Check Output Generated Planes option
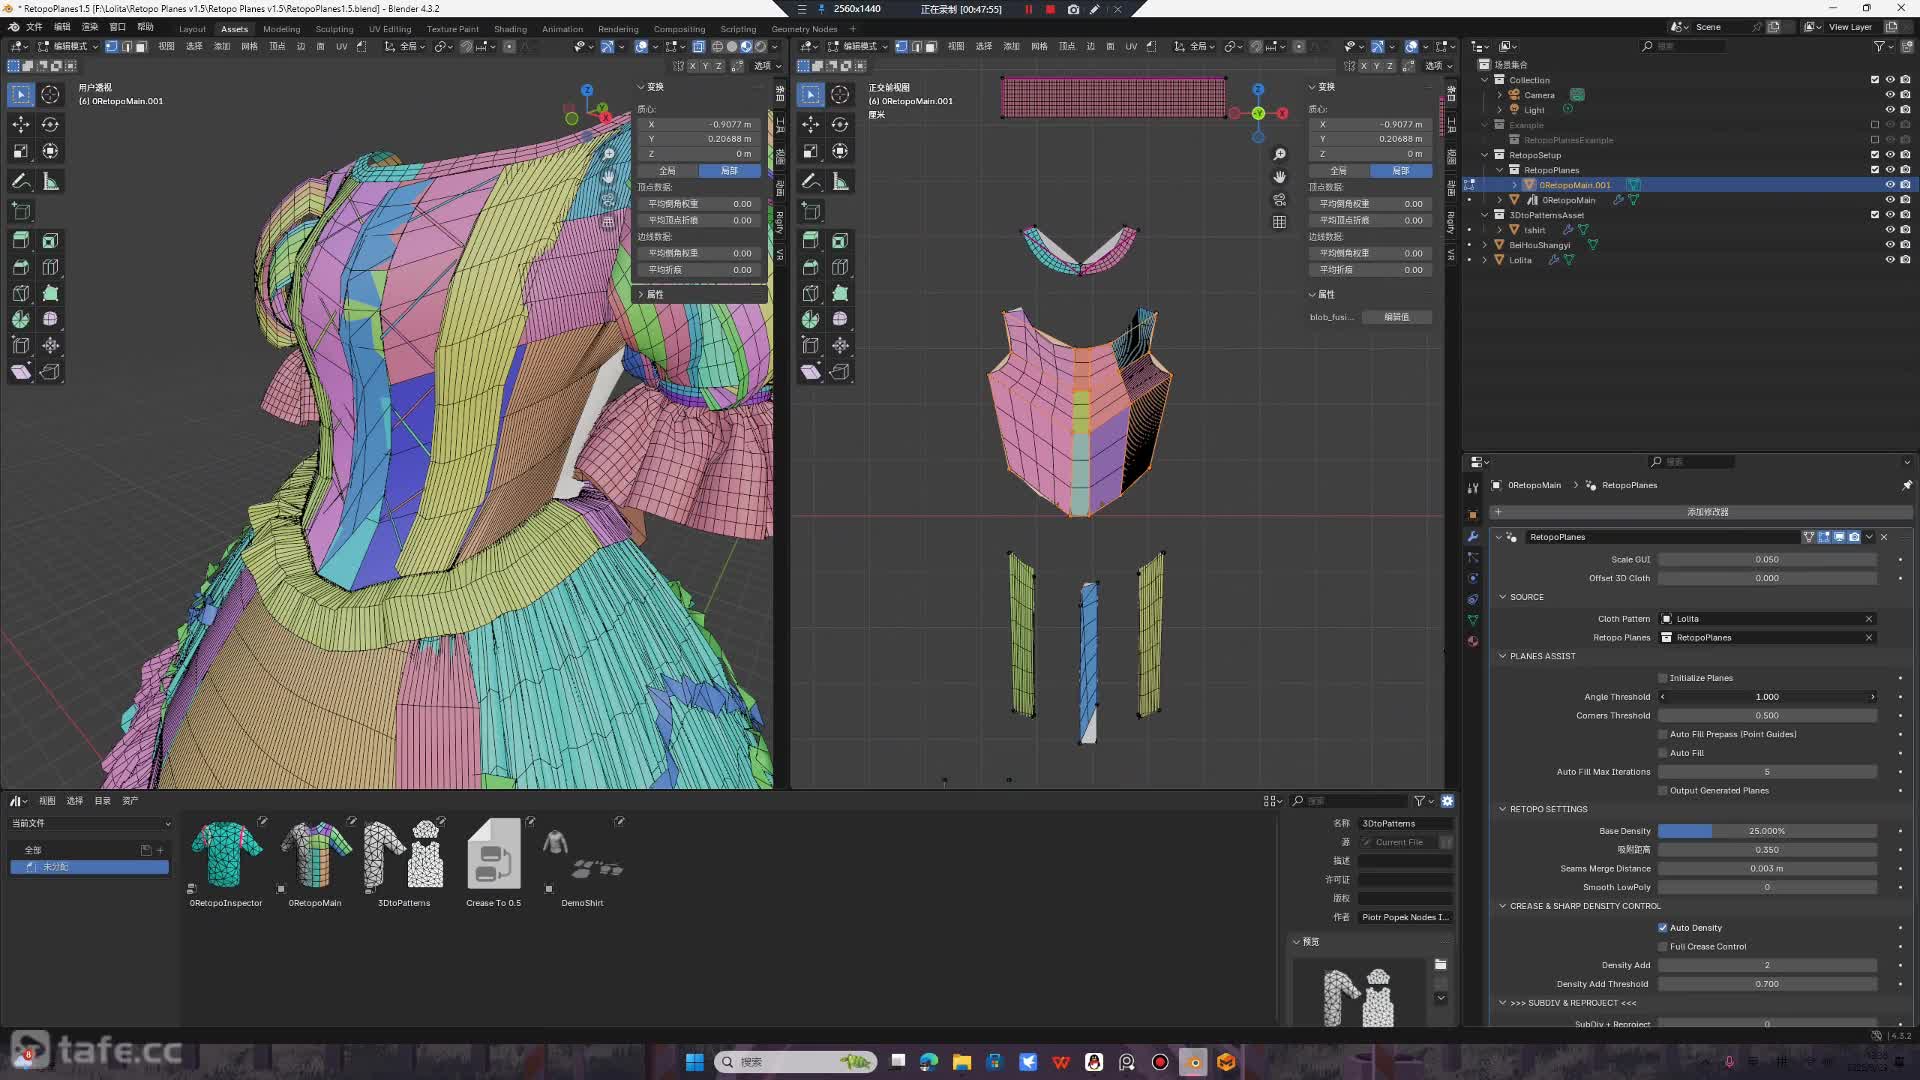The image size is (1920, 1080). [x=1663, y=790]
